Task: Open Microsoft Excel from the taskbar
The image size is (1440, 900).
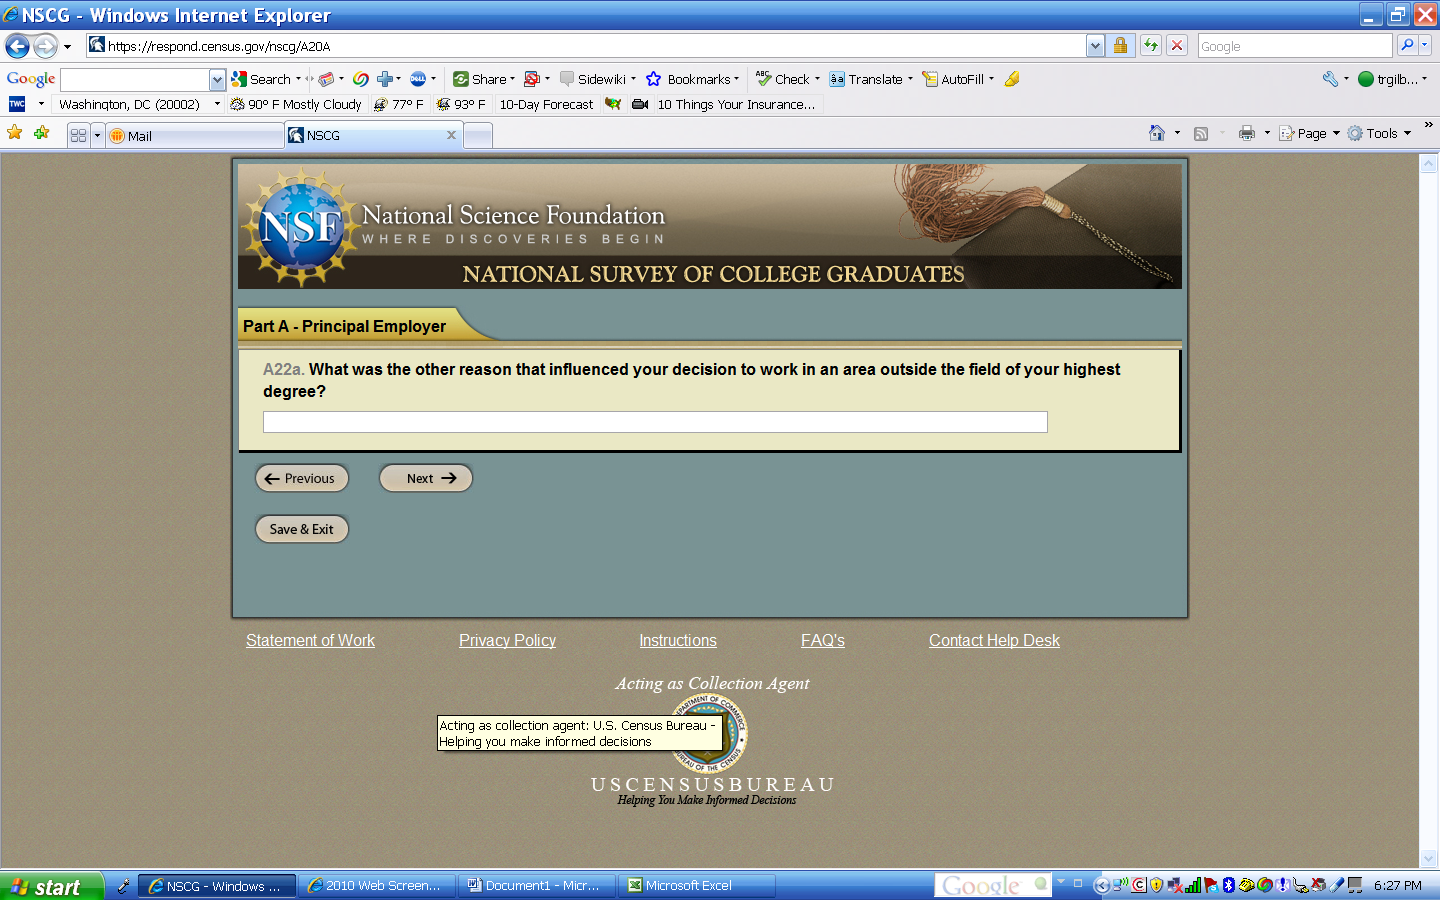Action: [x=696, y=886]
